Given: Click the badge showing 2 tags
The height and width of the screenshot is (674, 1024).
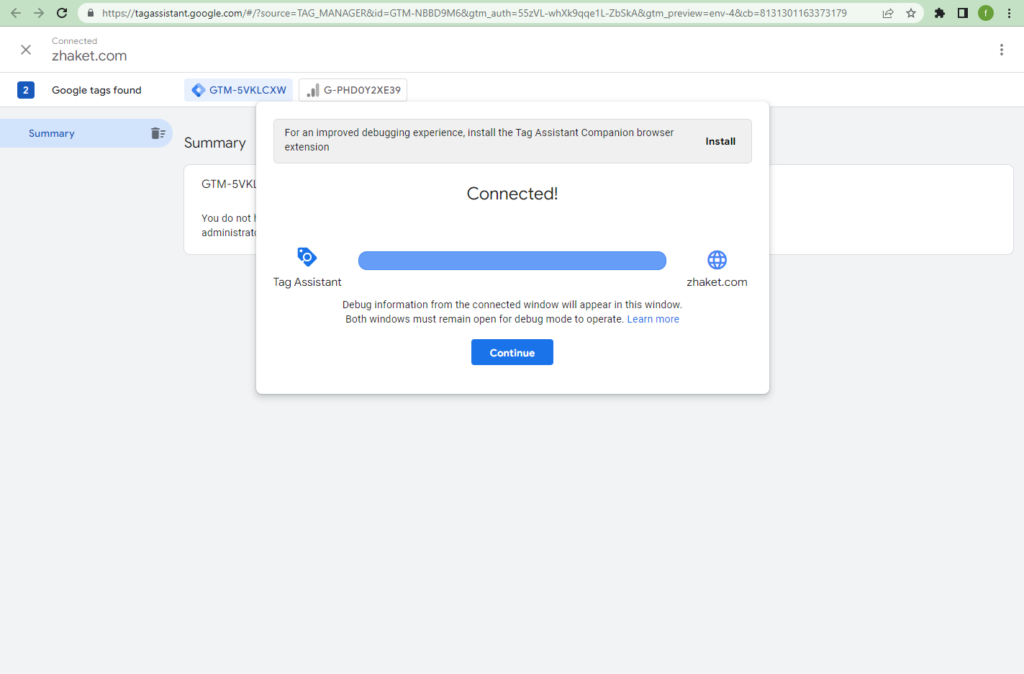Looking at the screenshot, I should tap(25, 90).
